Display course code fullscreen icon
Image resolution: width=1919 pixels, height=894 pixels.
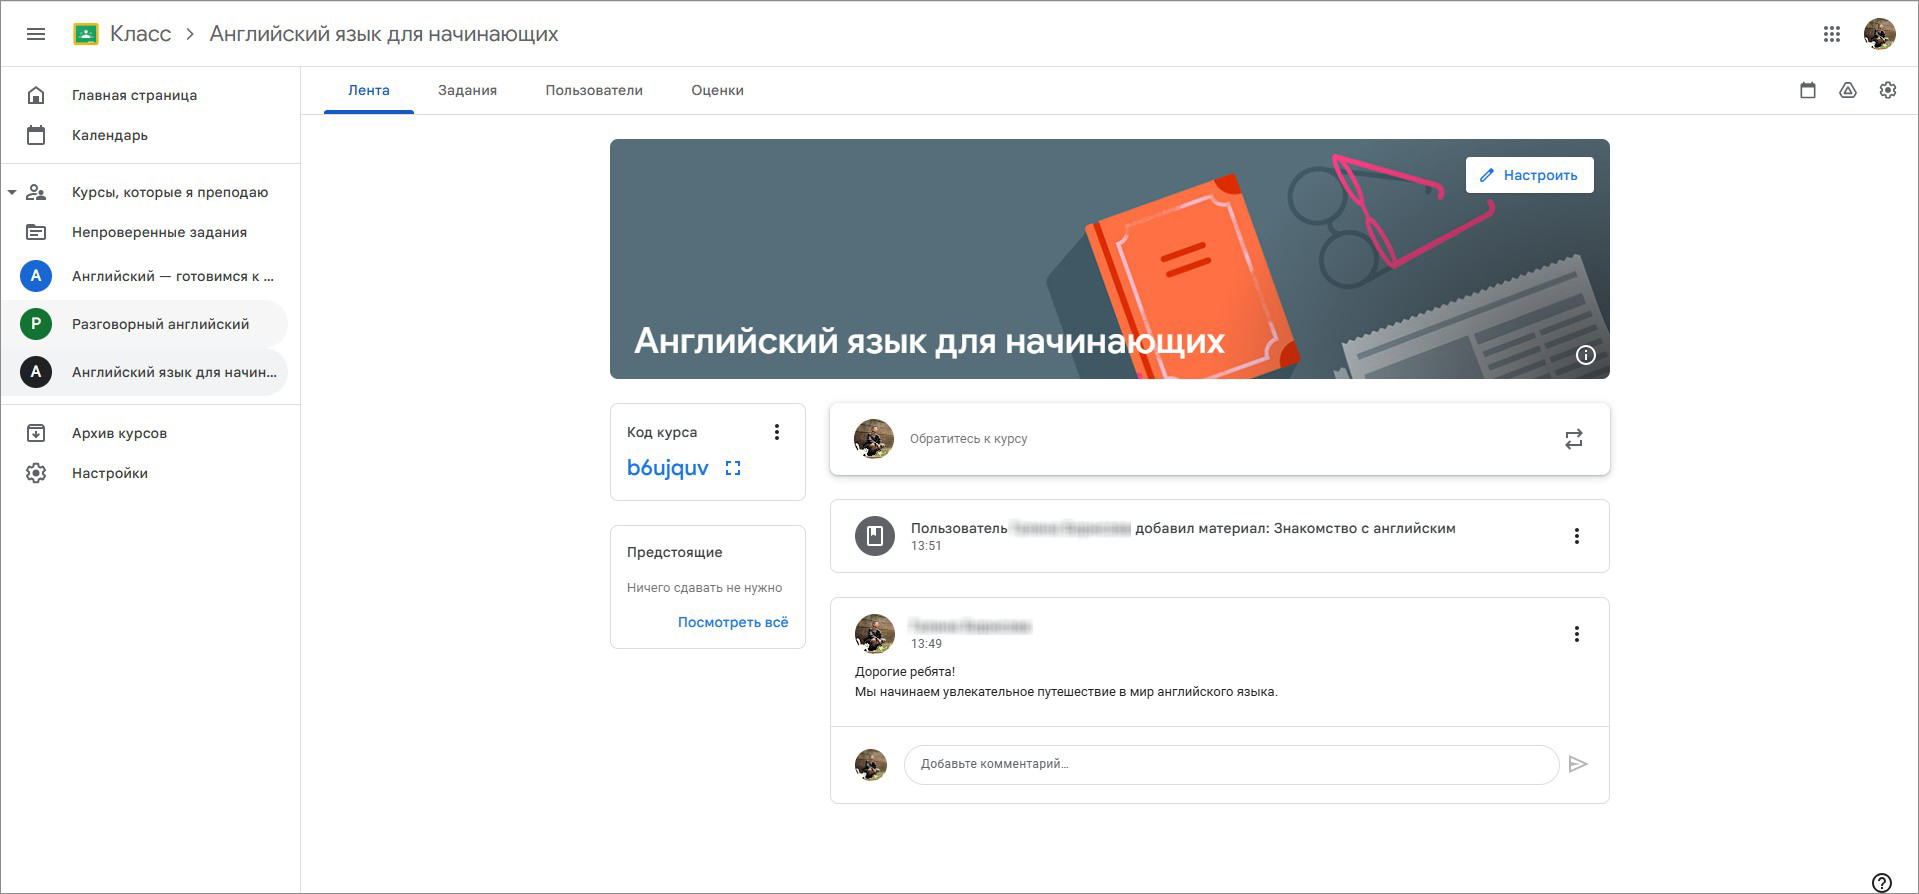click(x=733, y=468)
